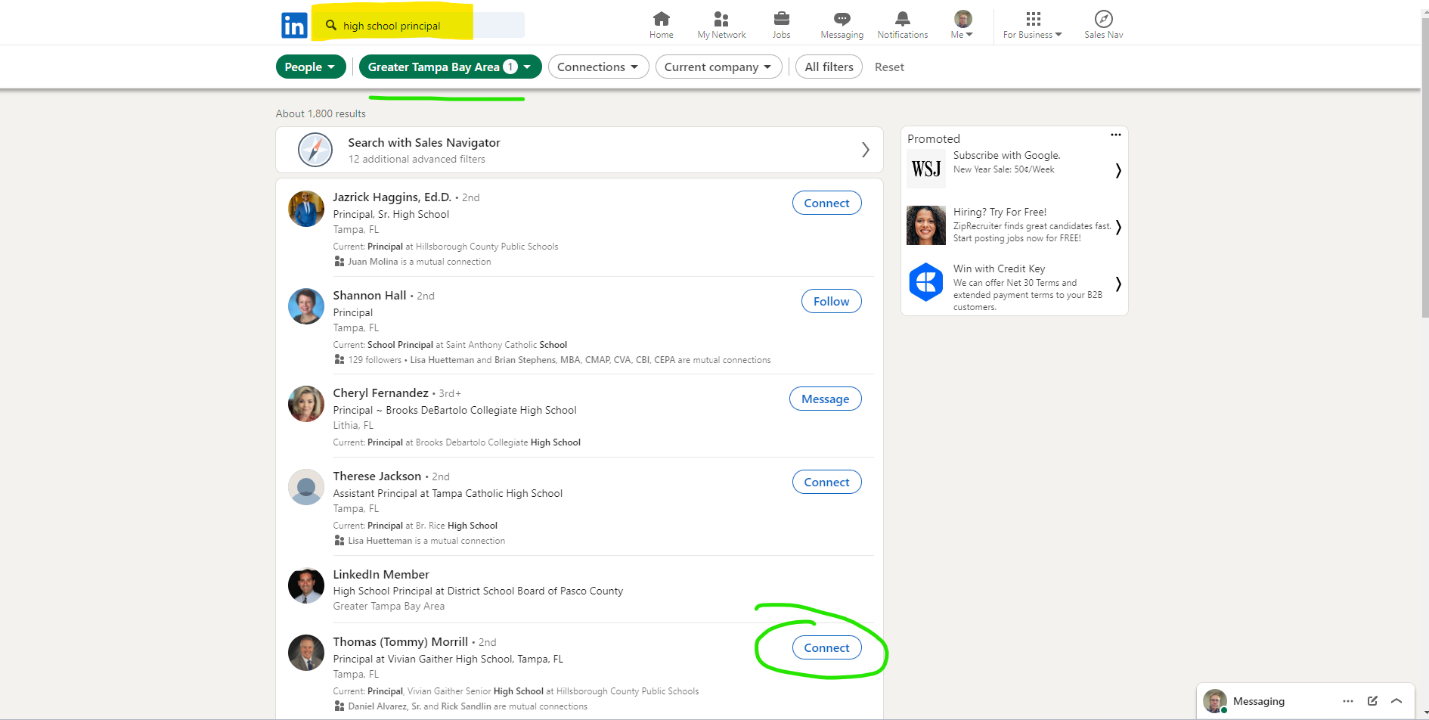The image size is (1429, 720).
Task: Expand the For Business grid menu
Action: (1033, 25)
